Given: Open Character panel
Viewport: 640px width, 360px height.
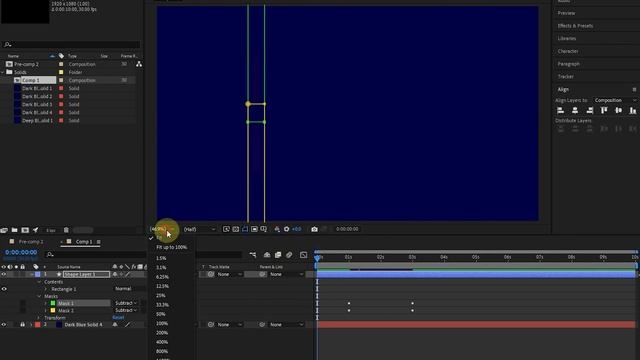Looking at the screenshot, I should coord(568,51).
